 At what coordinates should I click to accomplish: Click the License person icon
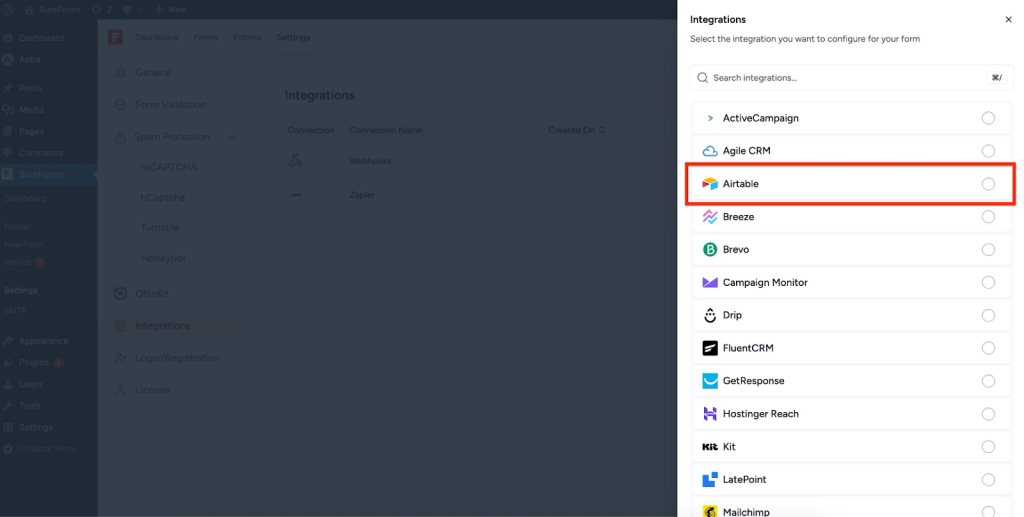click(120, 390)
